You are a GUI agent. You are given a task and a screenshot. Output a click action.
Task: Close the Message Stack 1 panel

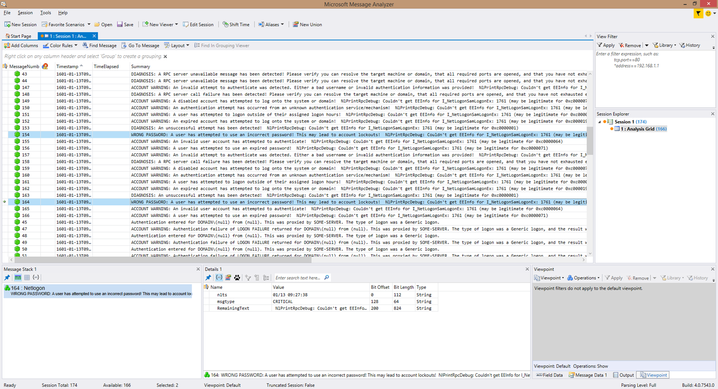pyautogui.click(x=198, y=269)
